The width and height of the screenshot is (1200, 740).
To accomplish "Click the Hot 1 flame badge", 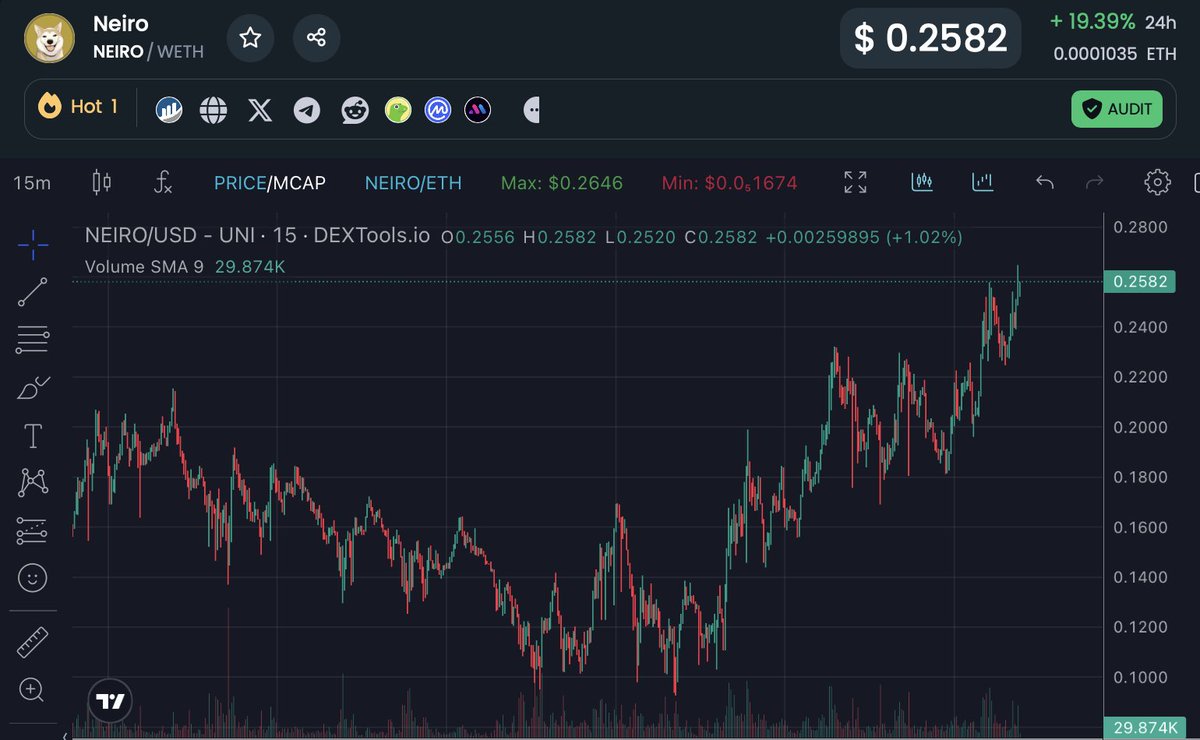I will [x=78, y=106].
